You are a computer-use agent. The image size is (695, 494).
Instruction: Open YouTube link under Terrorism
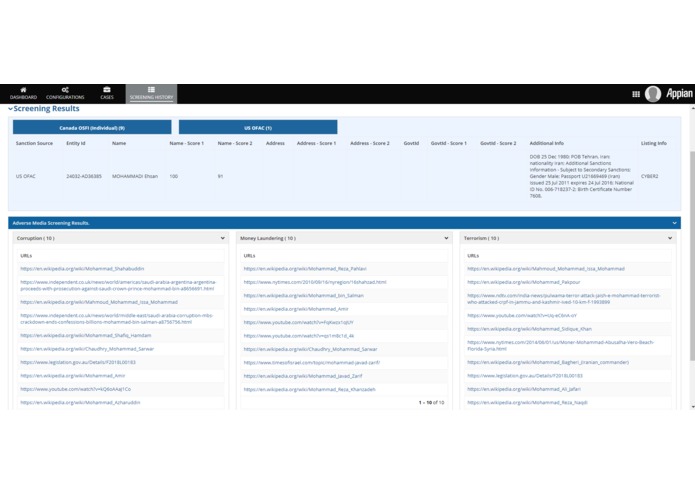click(x=522, y=315)
